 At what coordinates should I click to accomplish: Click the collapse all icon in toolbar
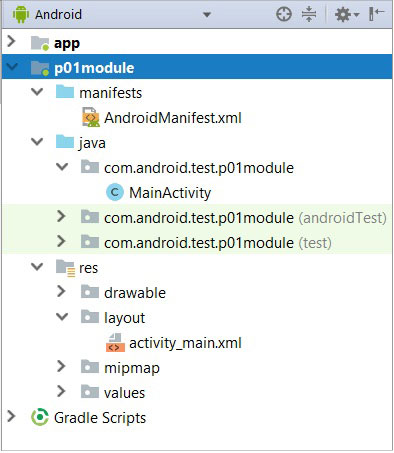pos(309,14)
